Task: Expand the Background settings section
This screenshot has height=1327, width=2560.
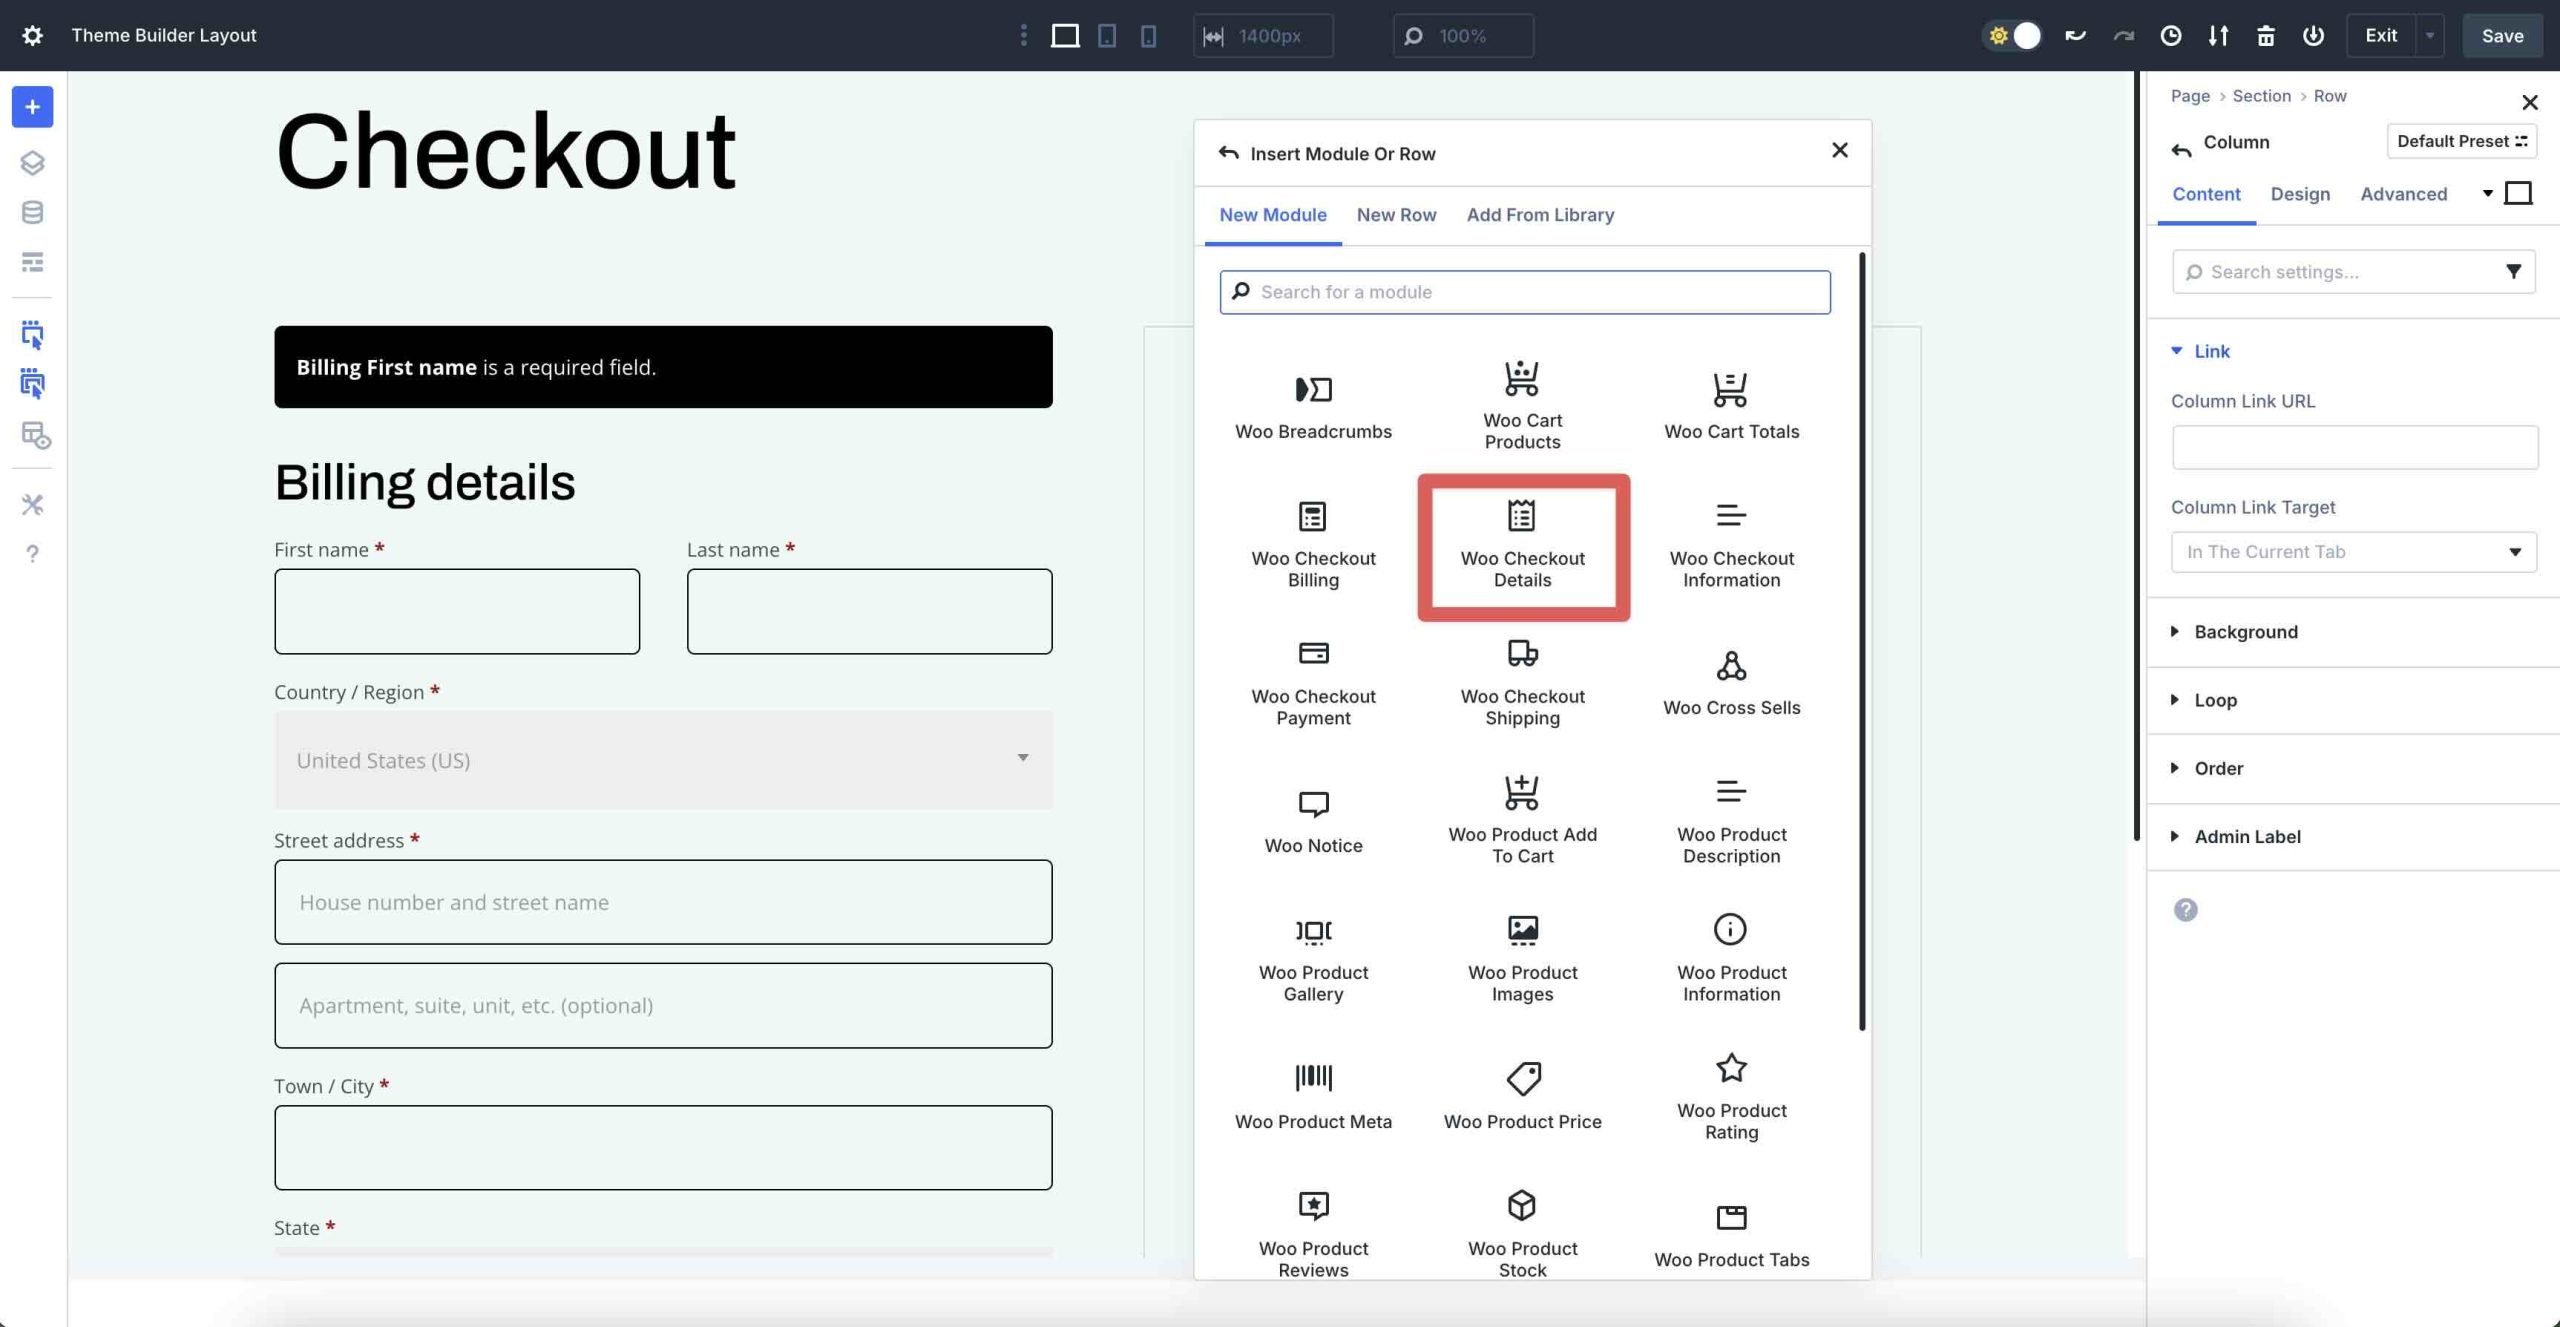Action: coord(2246,631)
